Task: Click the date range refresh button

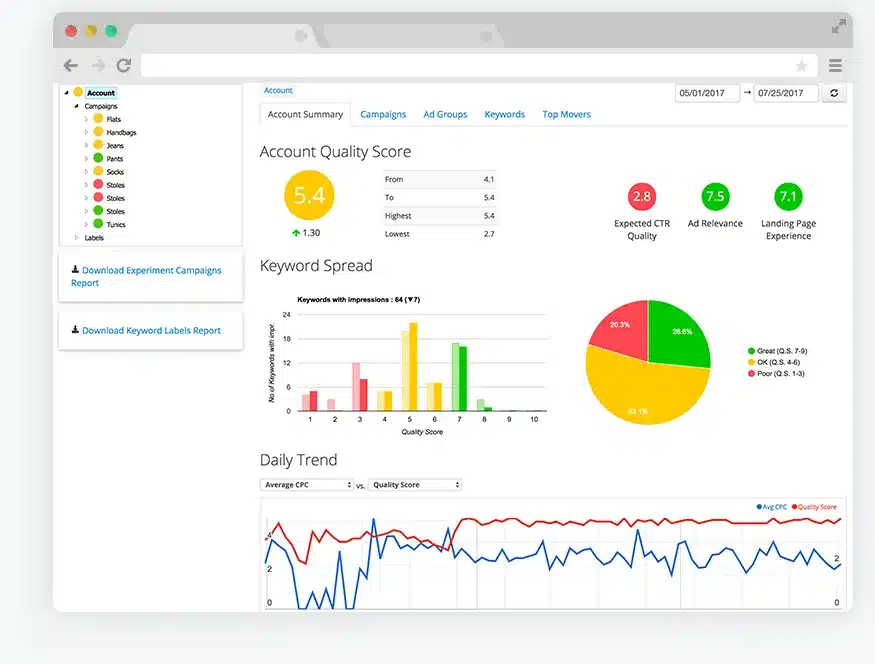Action: tap(835, 93)
